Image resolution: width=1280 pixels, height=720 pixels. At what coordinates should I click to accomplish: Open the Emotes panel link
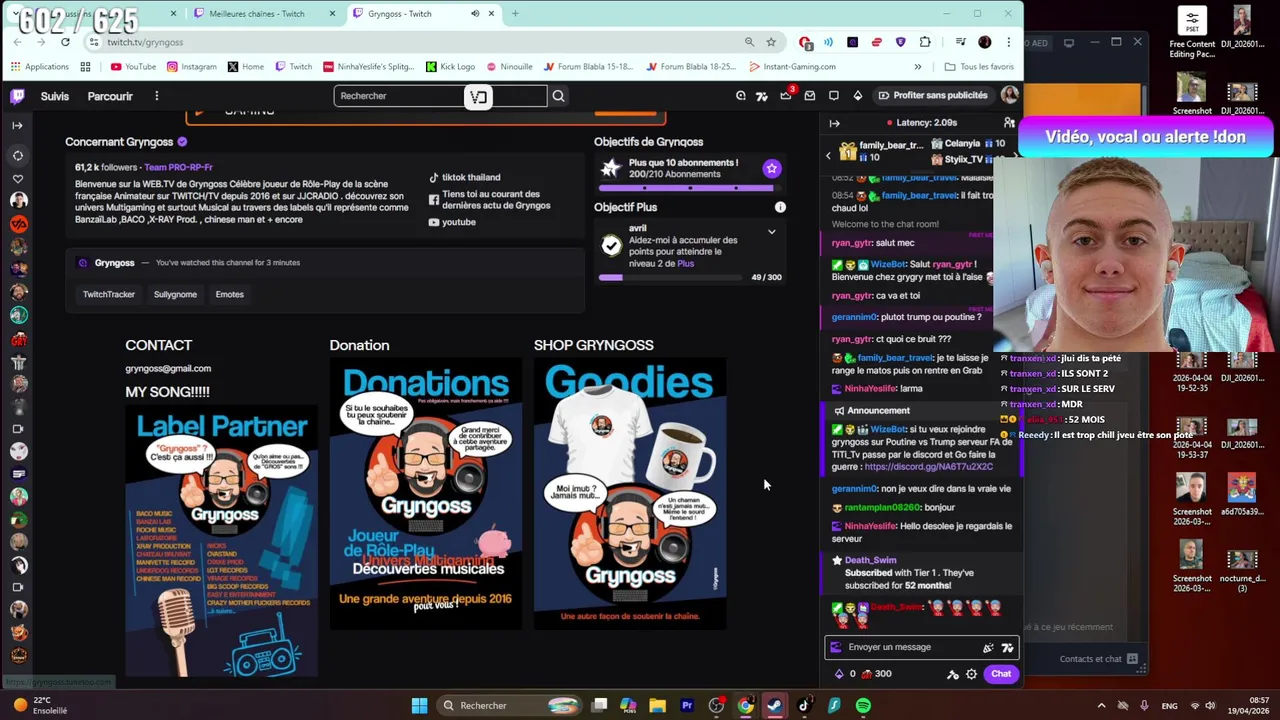pyautogui.click(x=229, y=295)
